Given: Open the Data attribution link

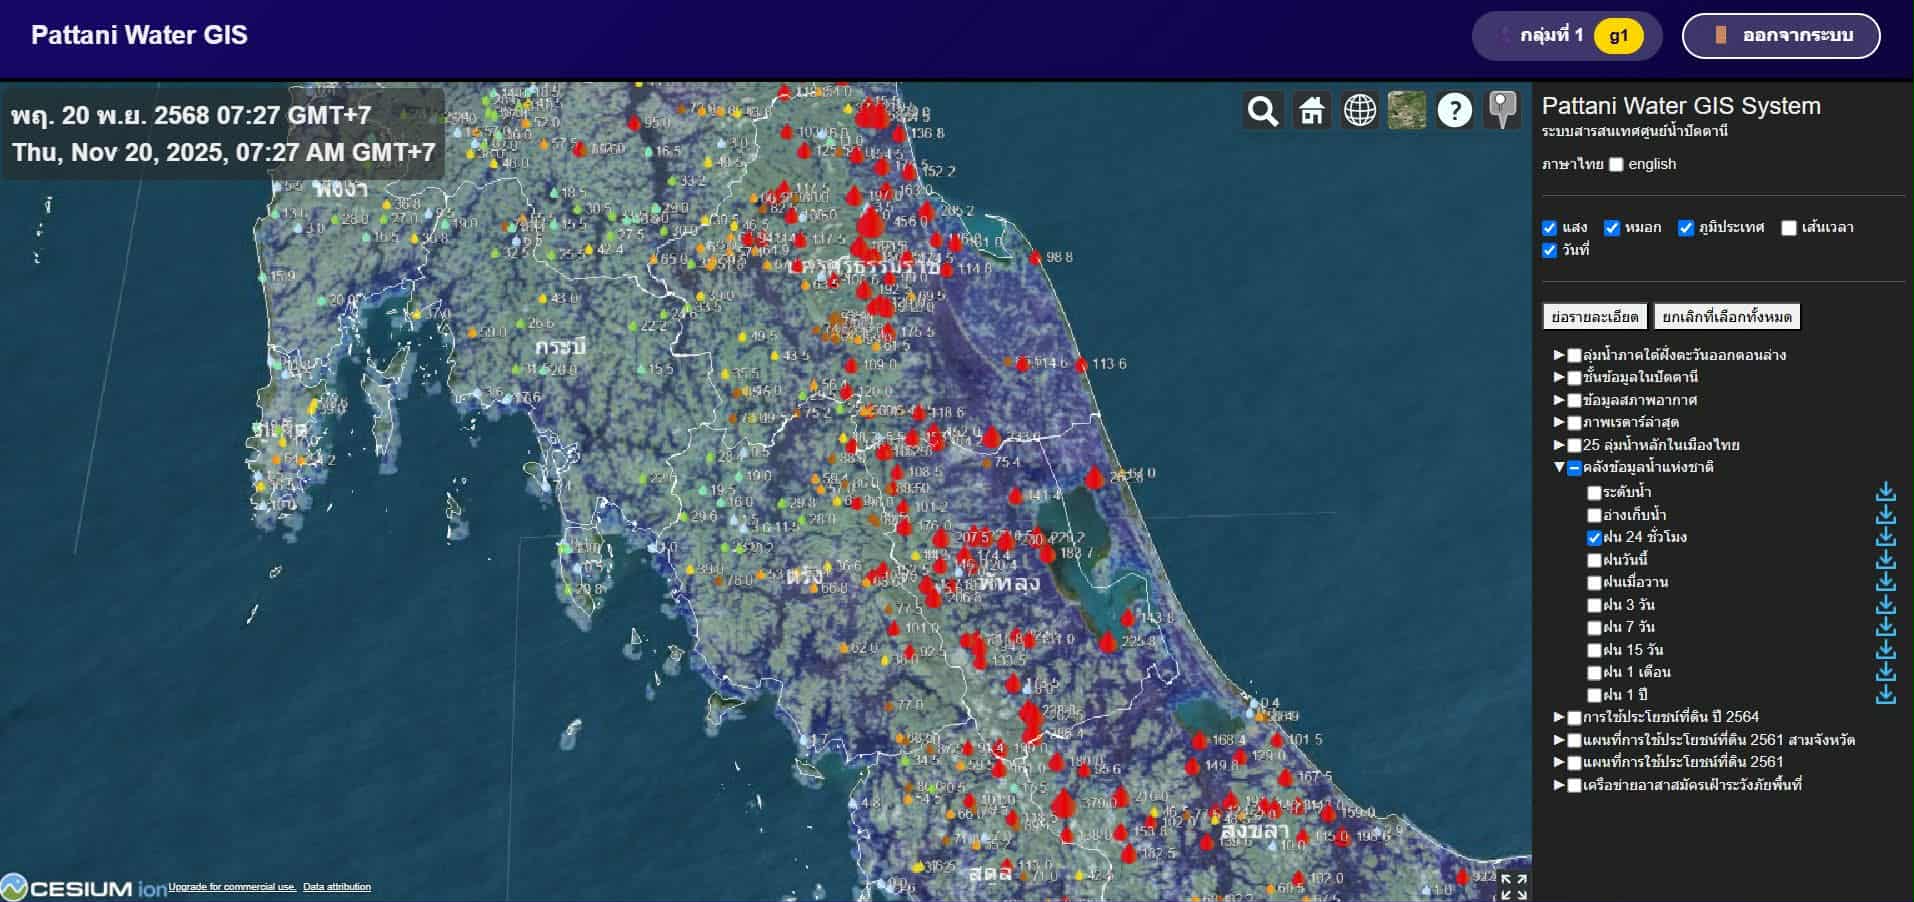Looking at the screenshot, I should point(337,887).
